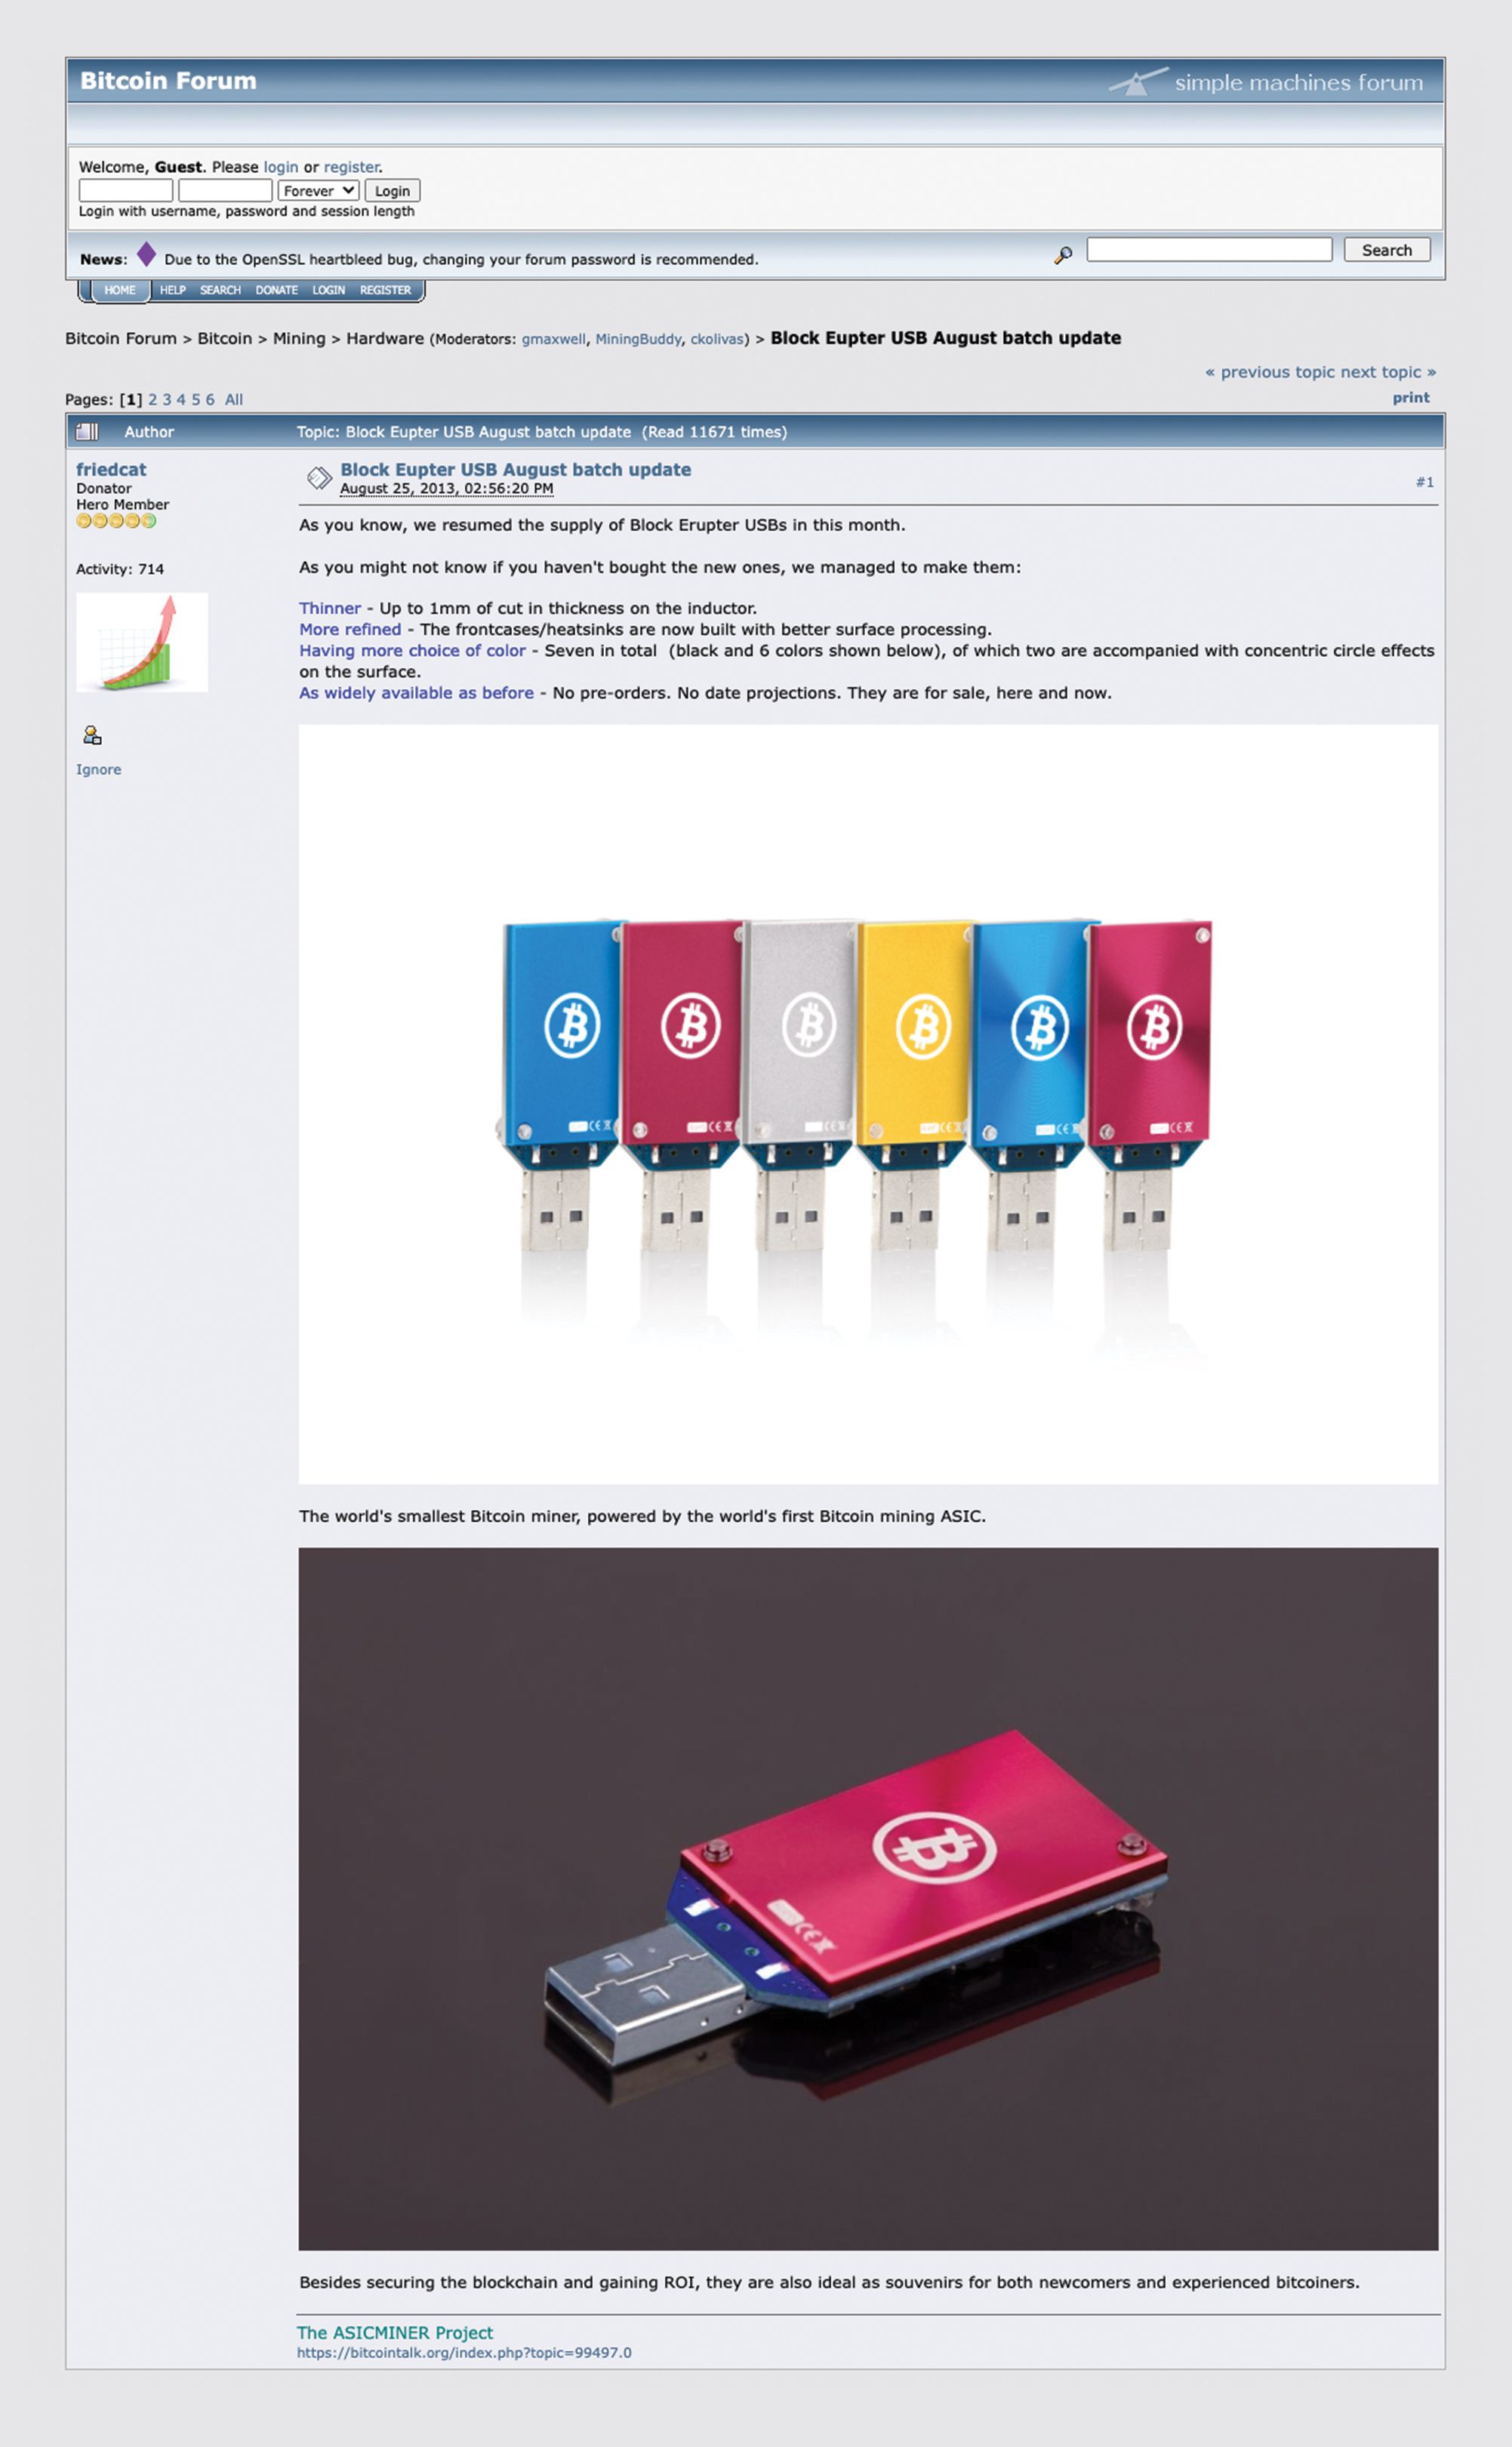
Task: Click the purple diamond news icon
Action: coord(146,254)
